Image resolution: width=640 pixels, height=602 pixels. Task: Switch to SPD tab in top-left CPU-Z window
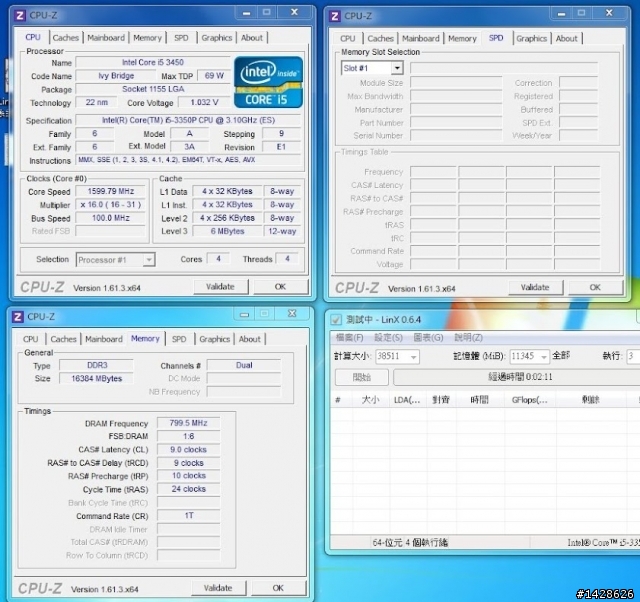(181, 38)
